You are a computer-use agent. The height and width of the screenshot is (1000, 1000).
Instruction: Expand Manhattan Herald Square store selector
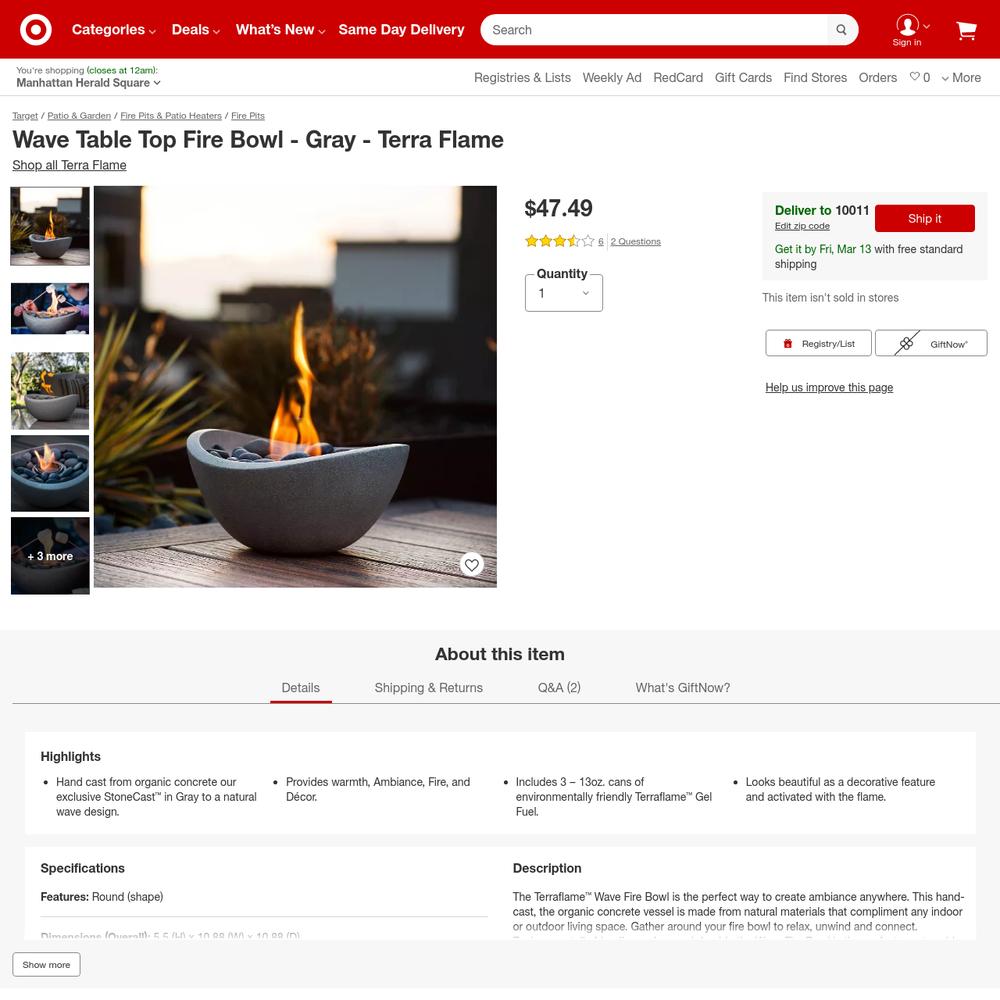click(88, 83)
